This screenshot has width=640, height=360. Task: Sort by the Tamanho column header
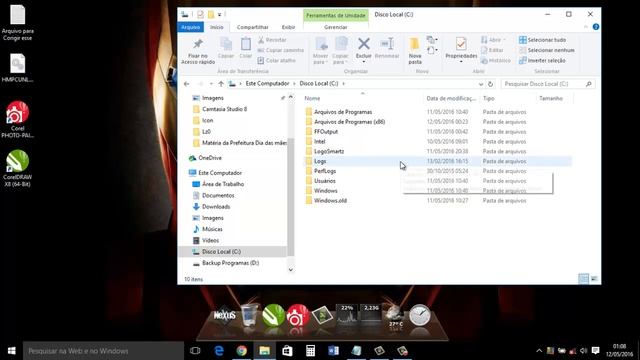(554, 98)
